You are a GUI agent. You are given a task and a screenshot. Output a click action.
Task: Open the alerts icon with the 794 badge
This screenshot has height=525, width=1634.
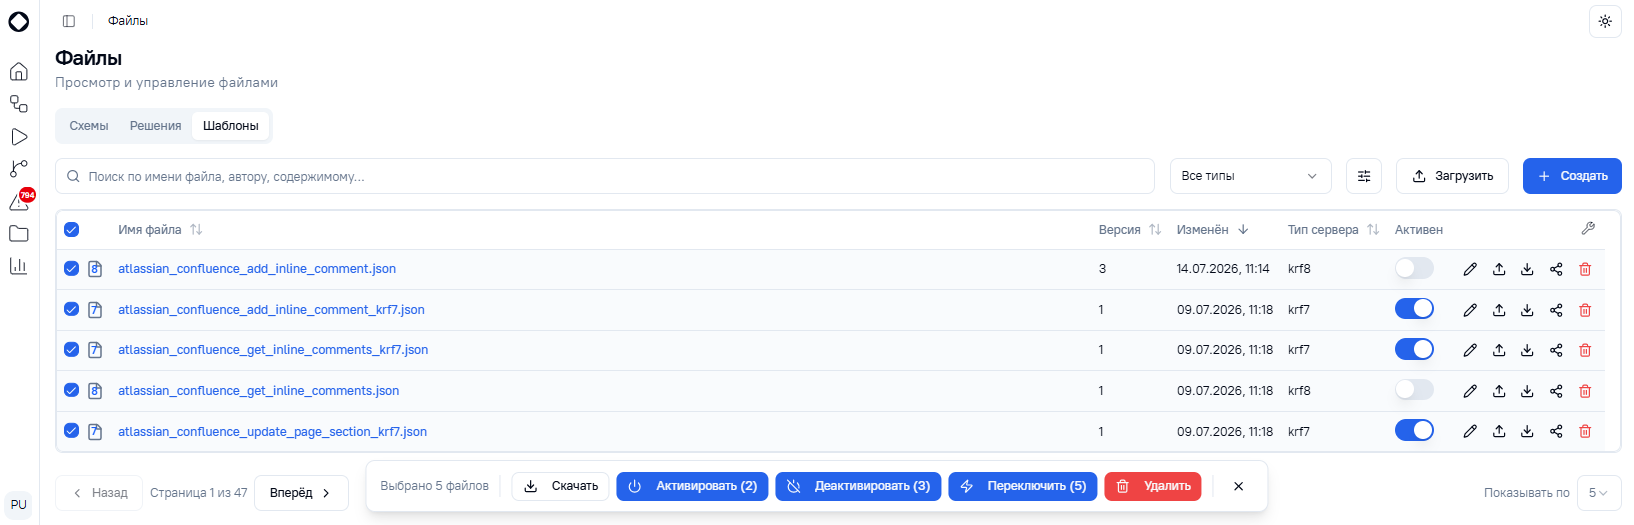[19, 201]
